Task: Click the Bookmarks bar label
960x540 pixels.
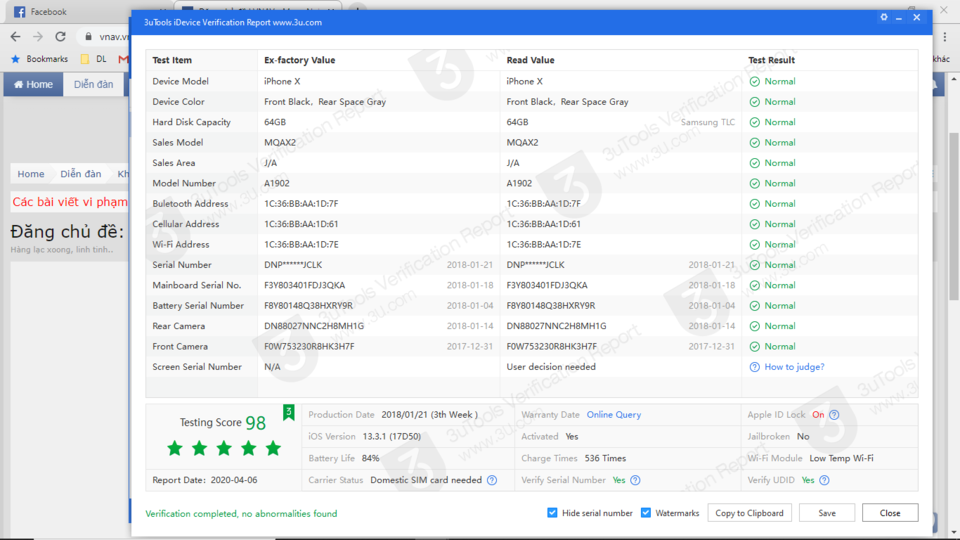Action: [47, 59]
